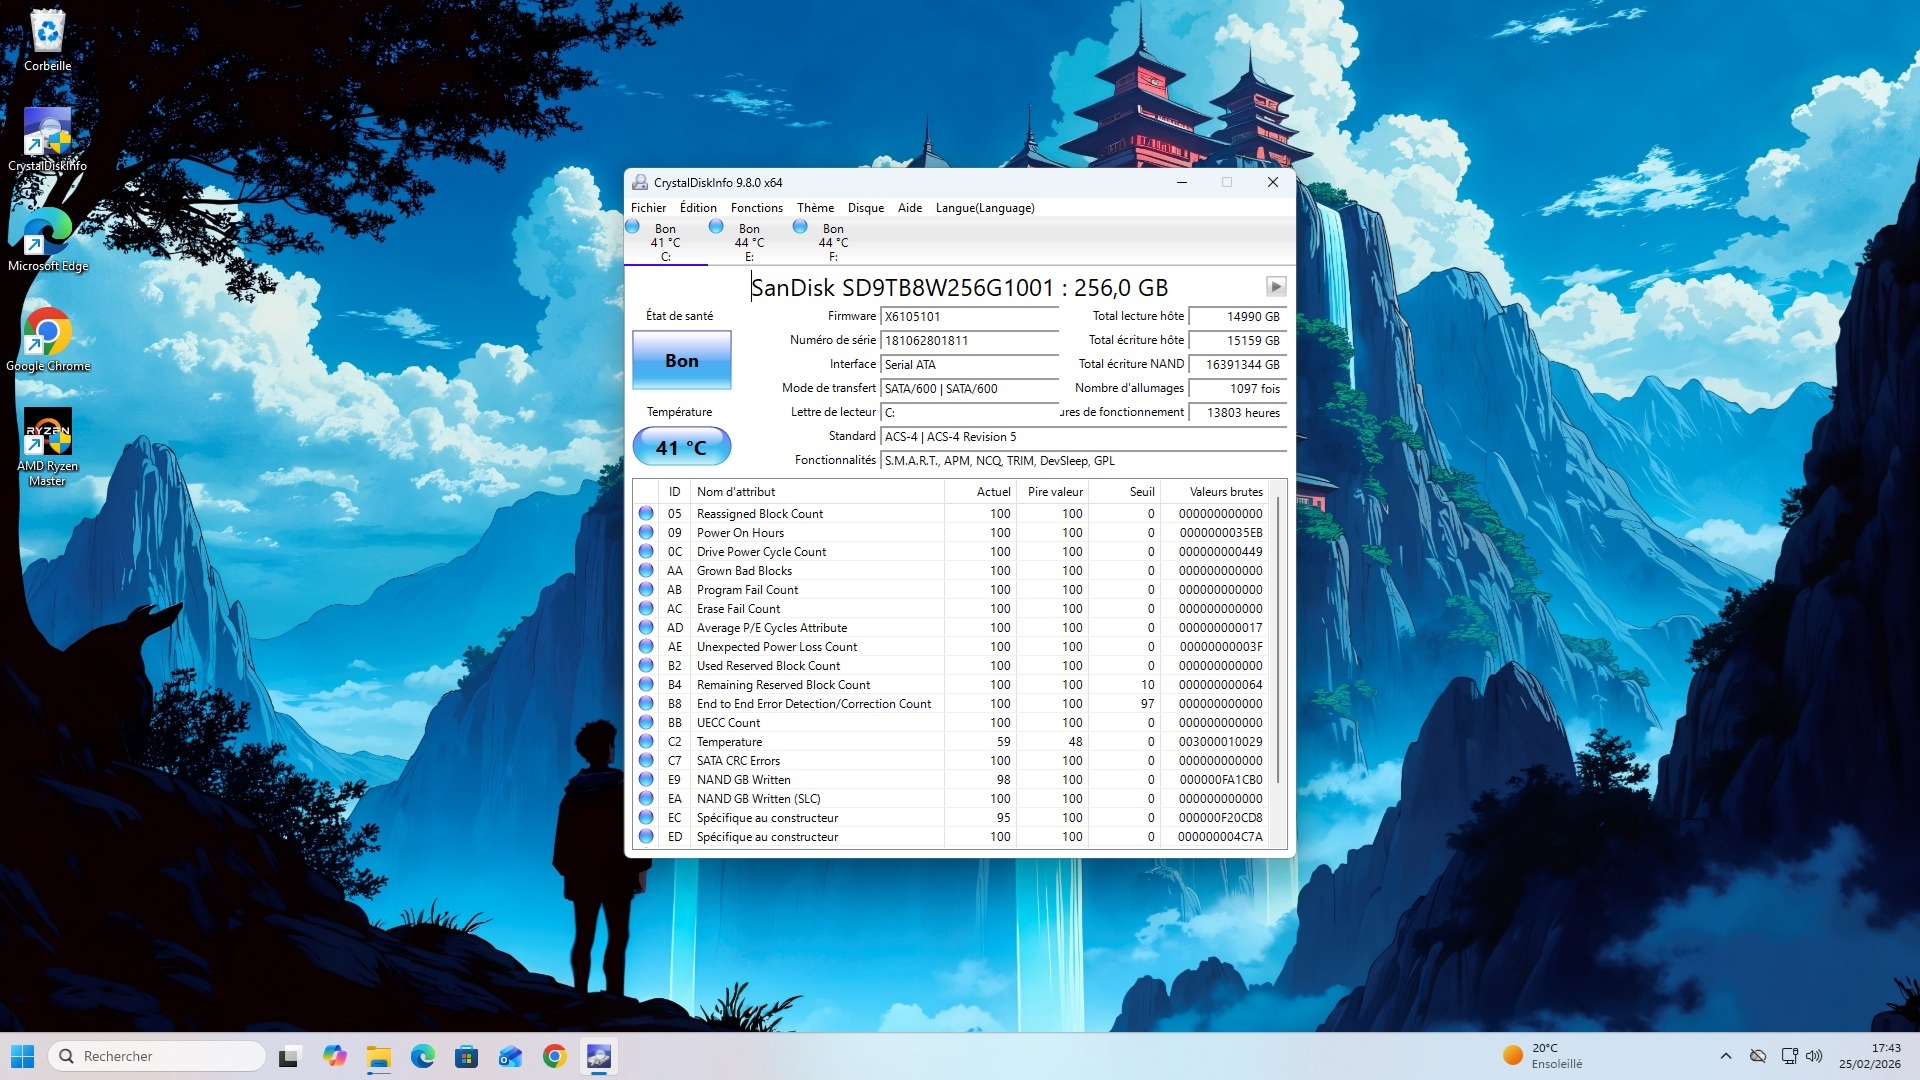Click the Google Chrome taskbar icon

click(555, 1057)
